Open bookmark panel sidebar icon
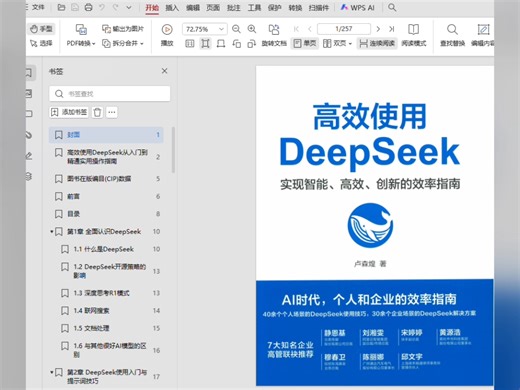This screenshot has height=390, width=520. (x=29, y=73)
